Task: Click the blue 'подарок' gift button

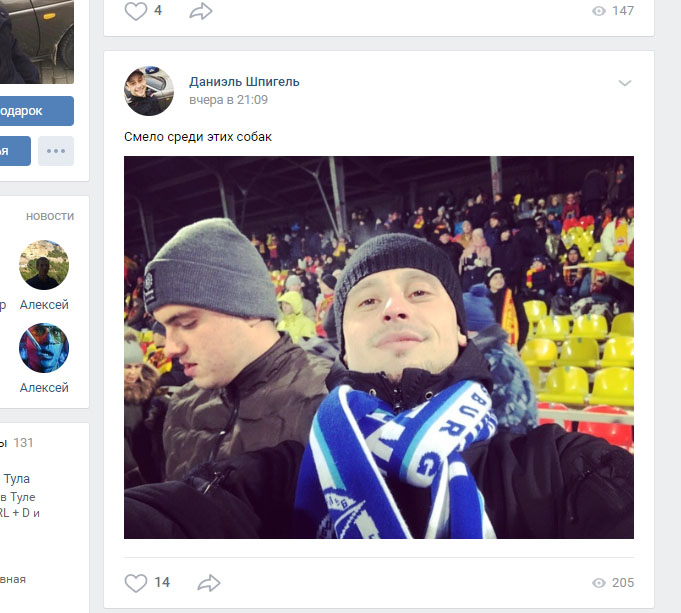Action: pos(36,111)
